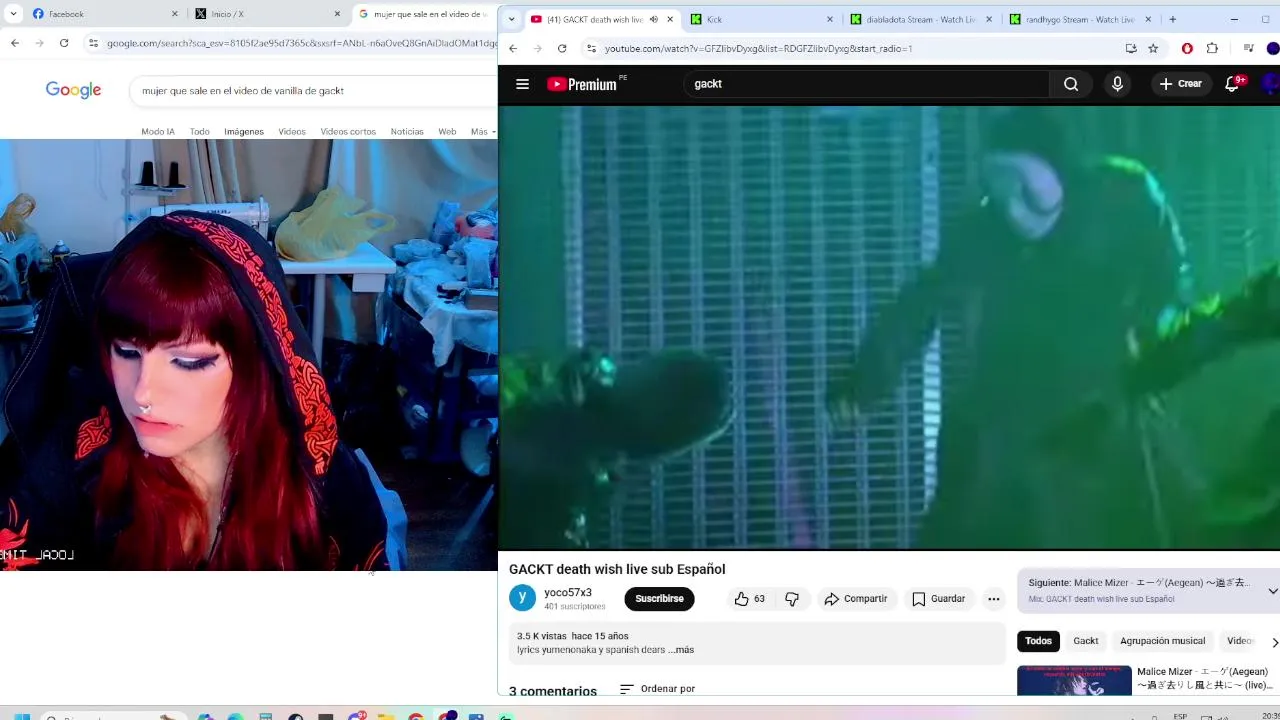Screen dimensions: 1280x720
Task: Close the diabladota Stream tab
Action: (x=989, y=19)
